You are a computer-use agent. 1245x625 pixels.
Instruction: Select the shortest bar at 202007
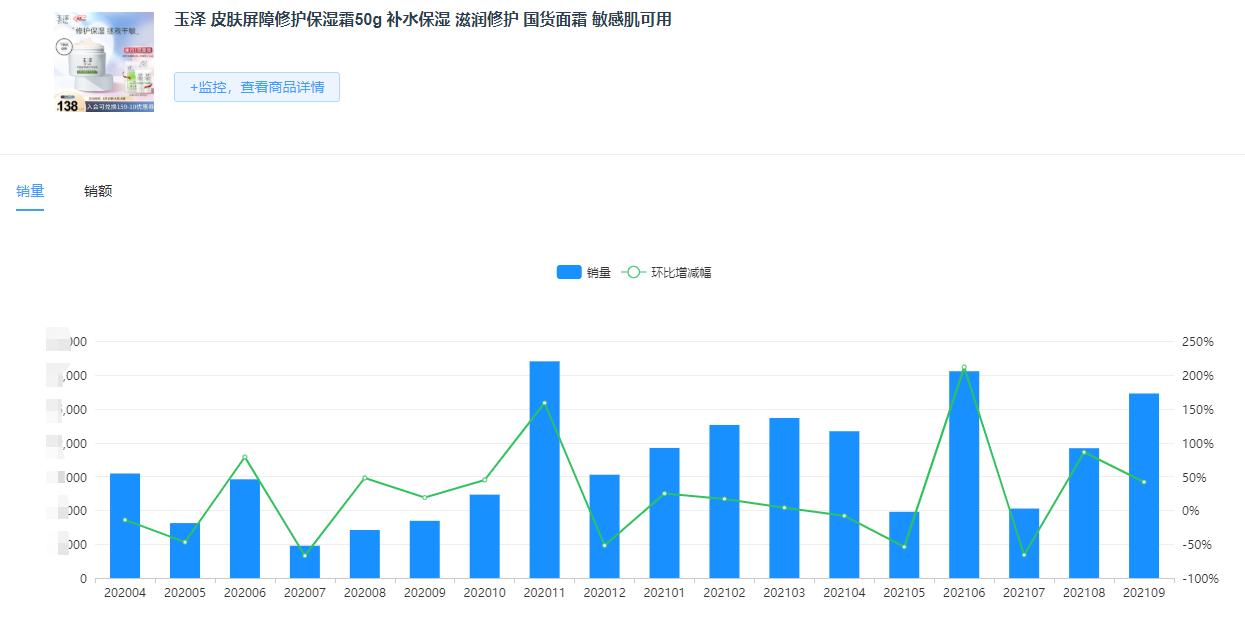(305, 560)
